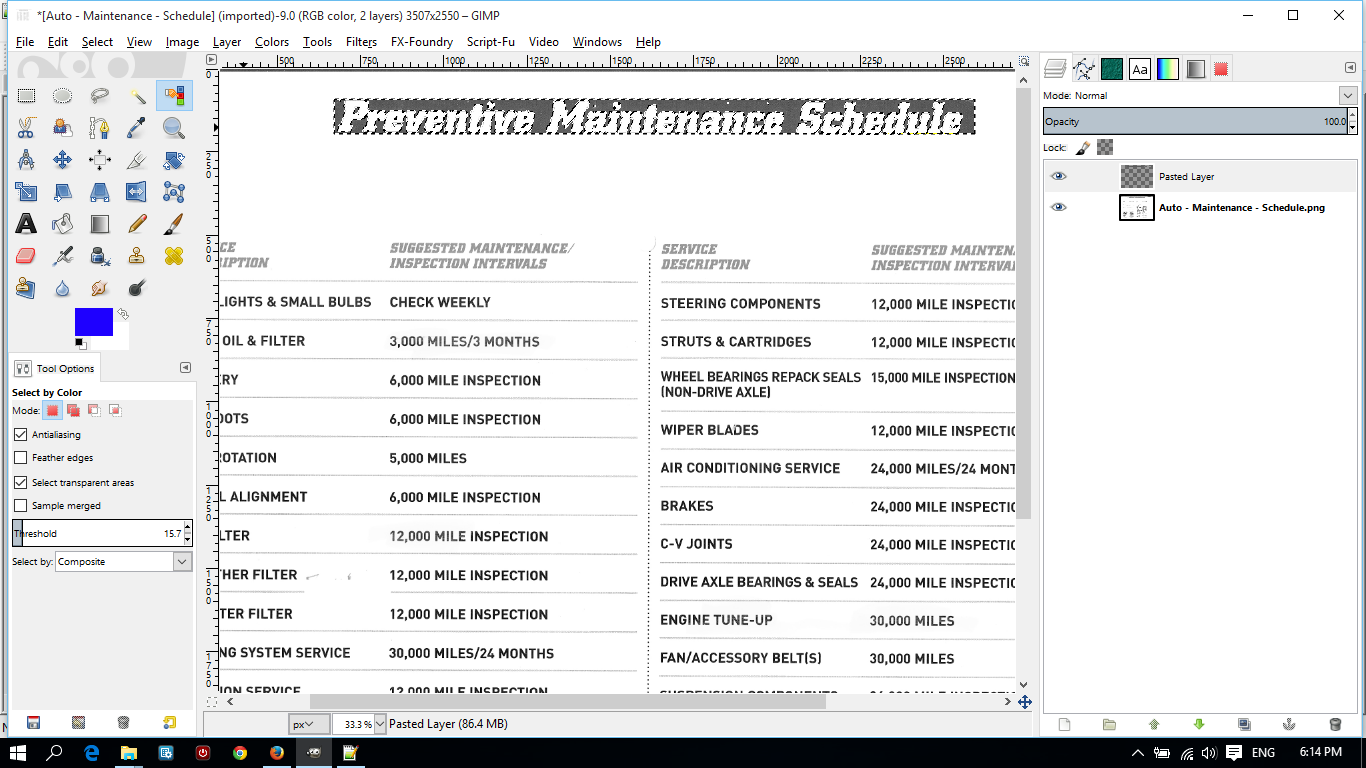Click the blue foreground color swatch
The width and height of the screenshot is (1366, 768).
[x=93, y=322]
